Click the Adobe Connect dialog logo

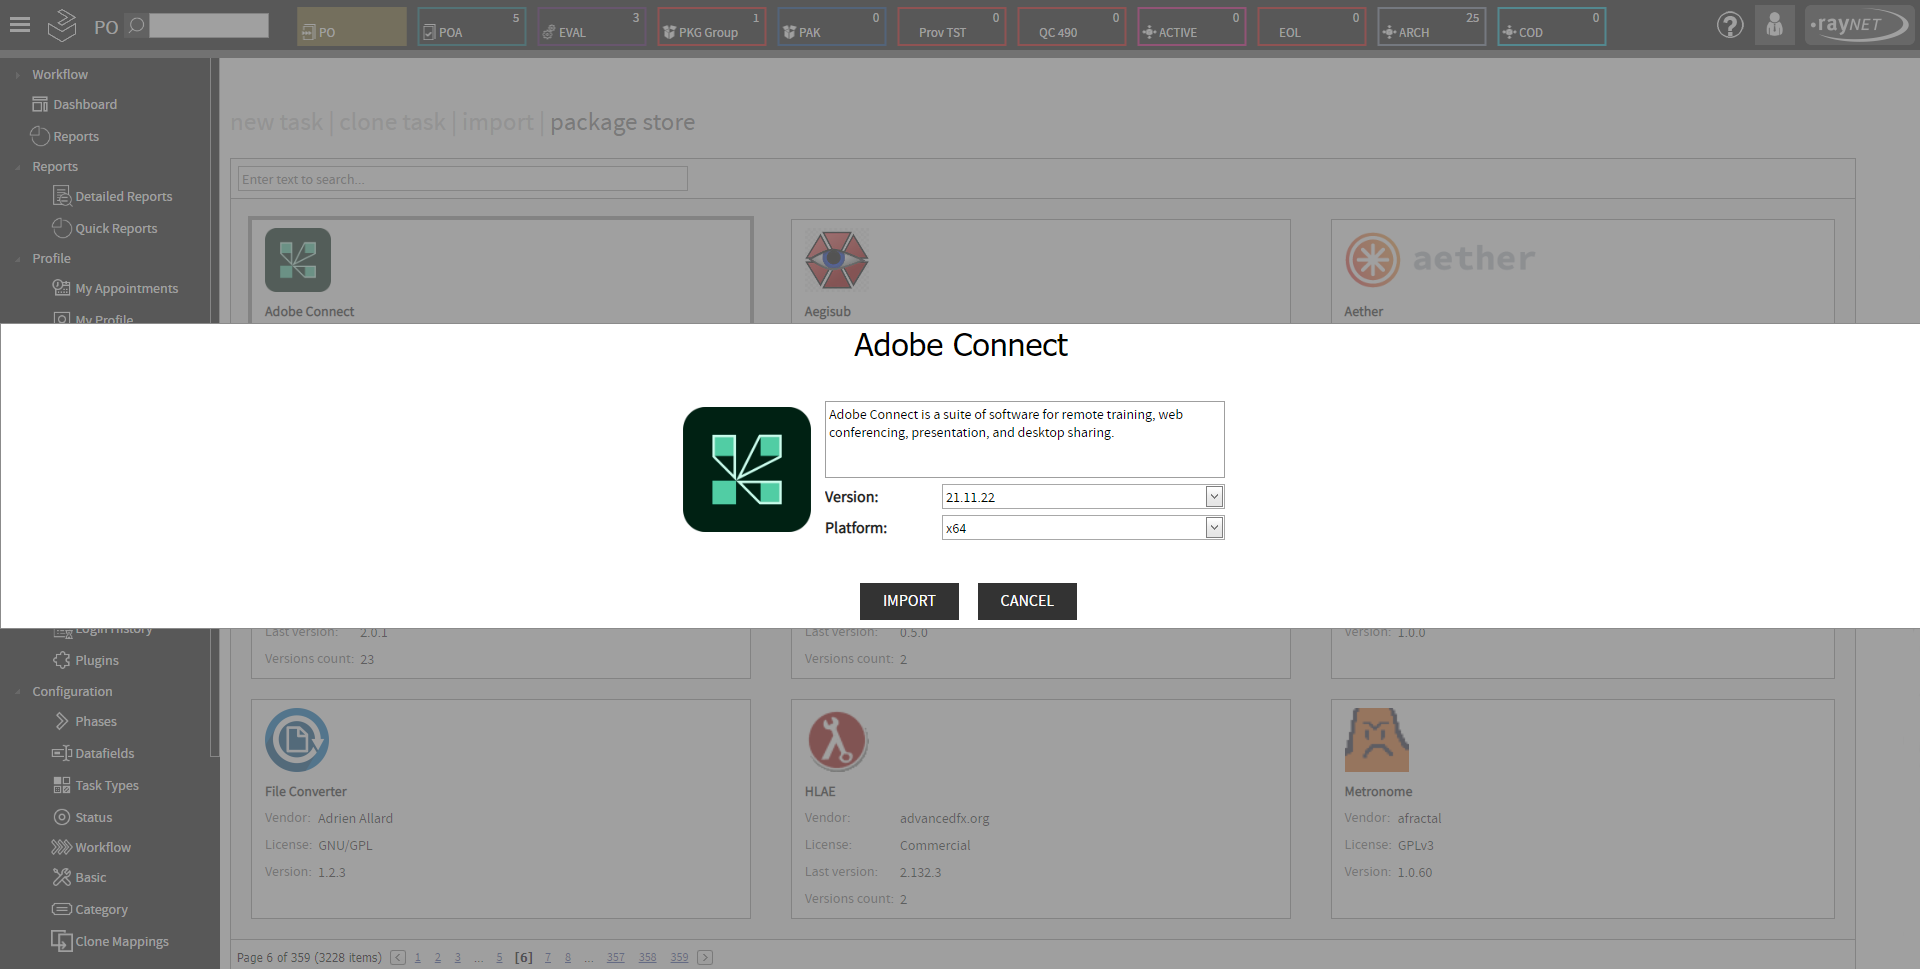[x=746, y=469]
